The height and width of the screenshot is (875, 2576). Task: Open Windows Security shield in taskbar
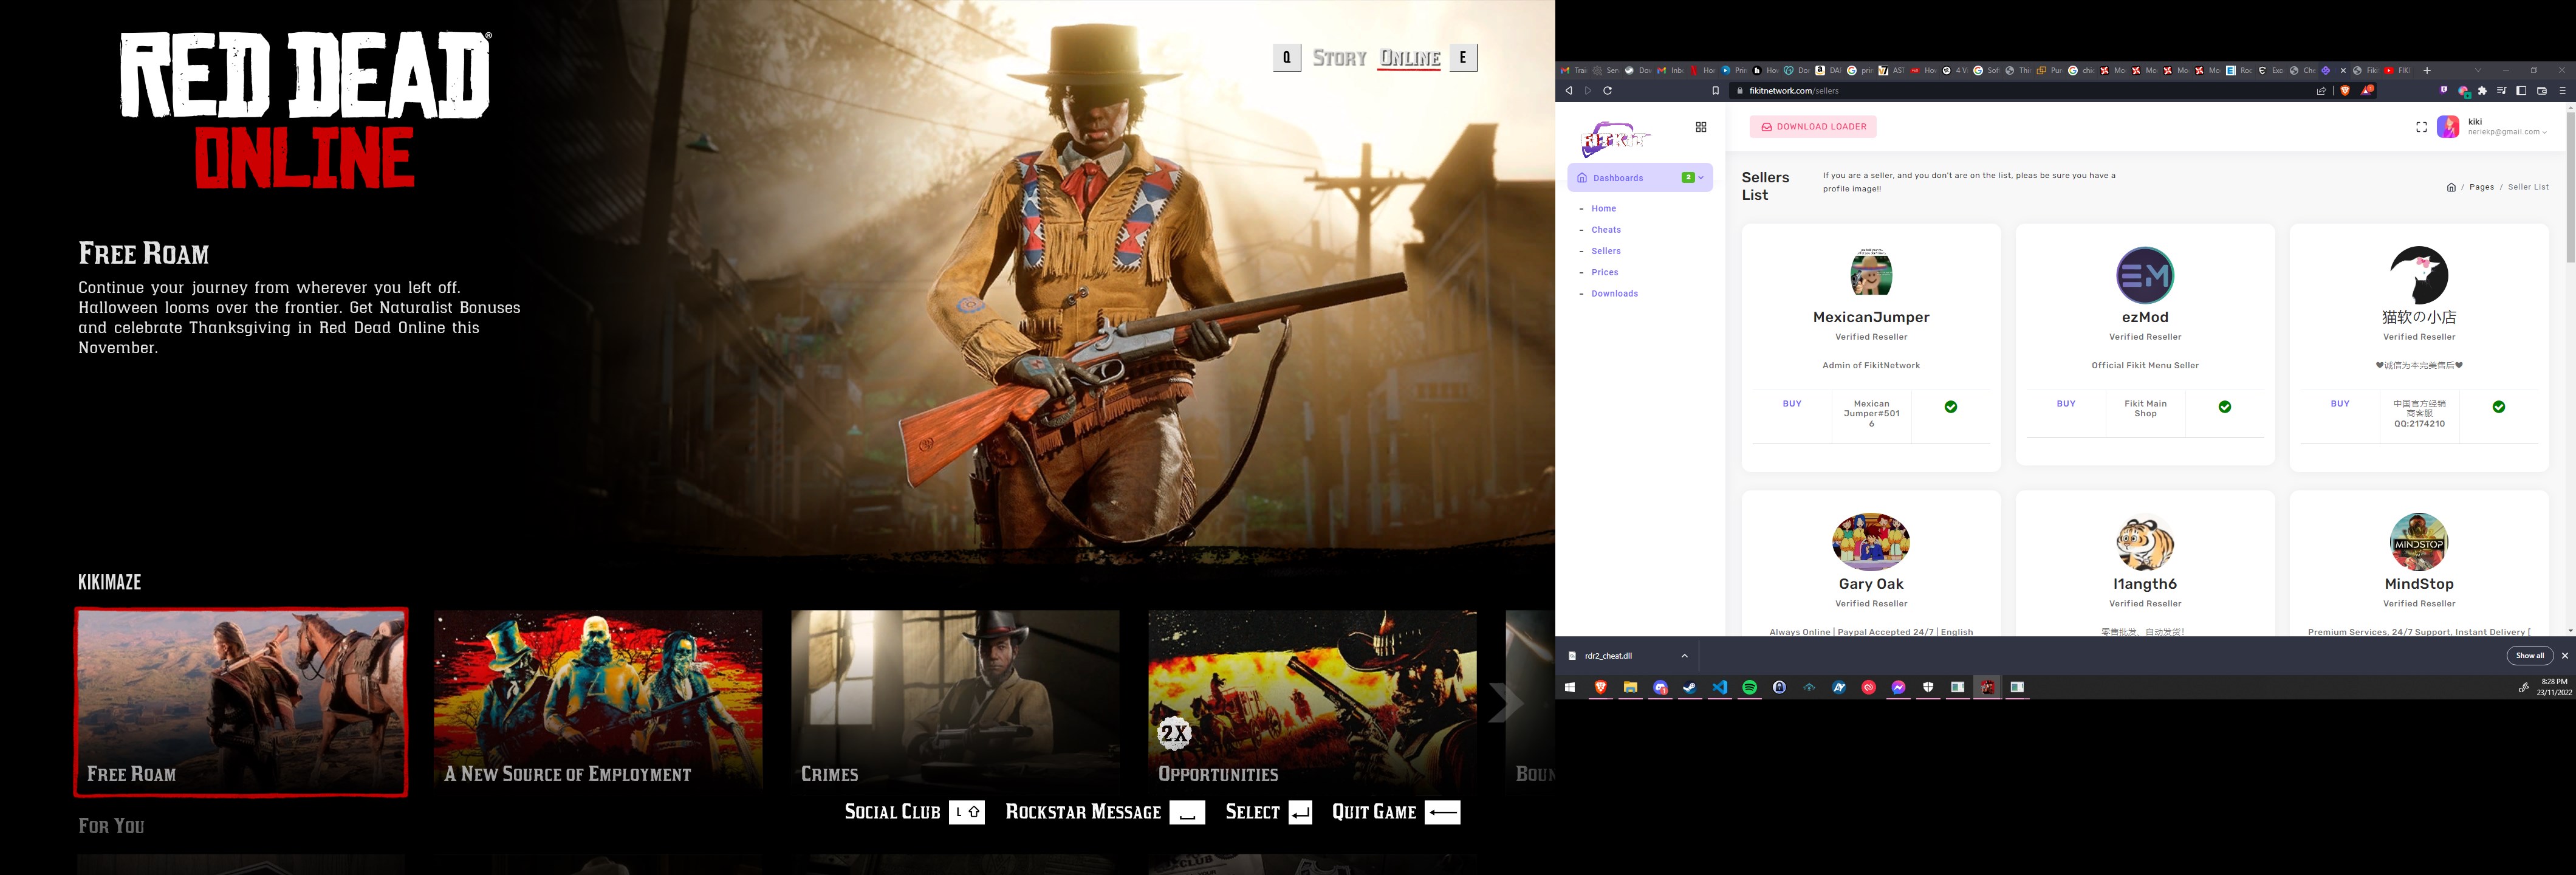[1928, 687]
